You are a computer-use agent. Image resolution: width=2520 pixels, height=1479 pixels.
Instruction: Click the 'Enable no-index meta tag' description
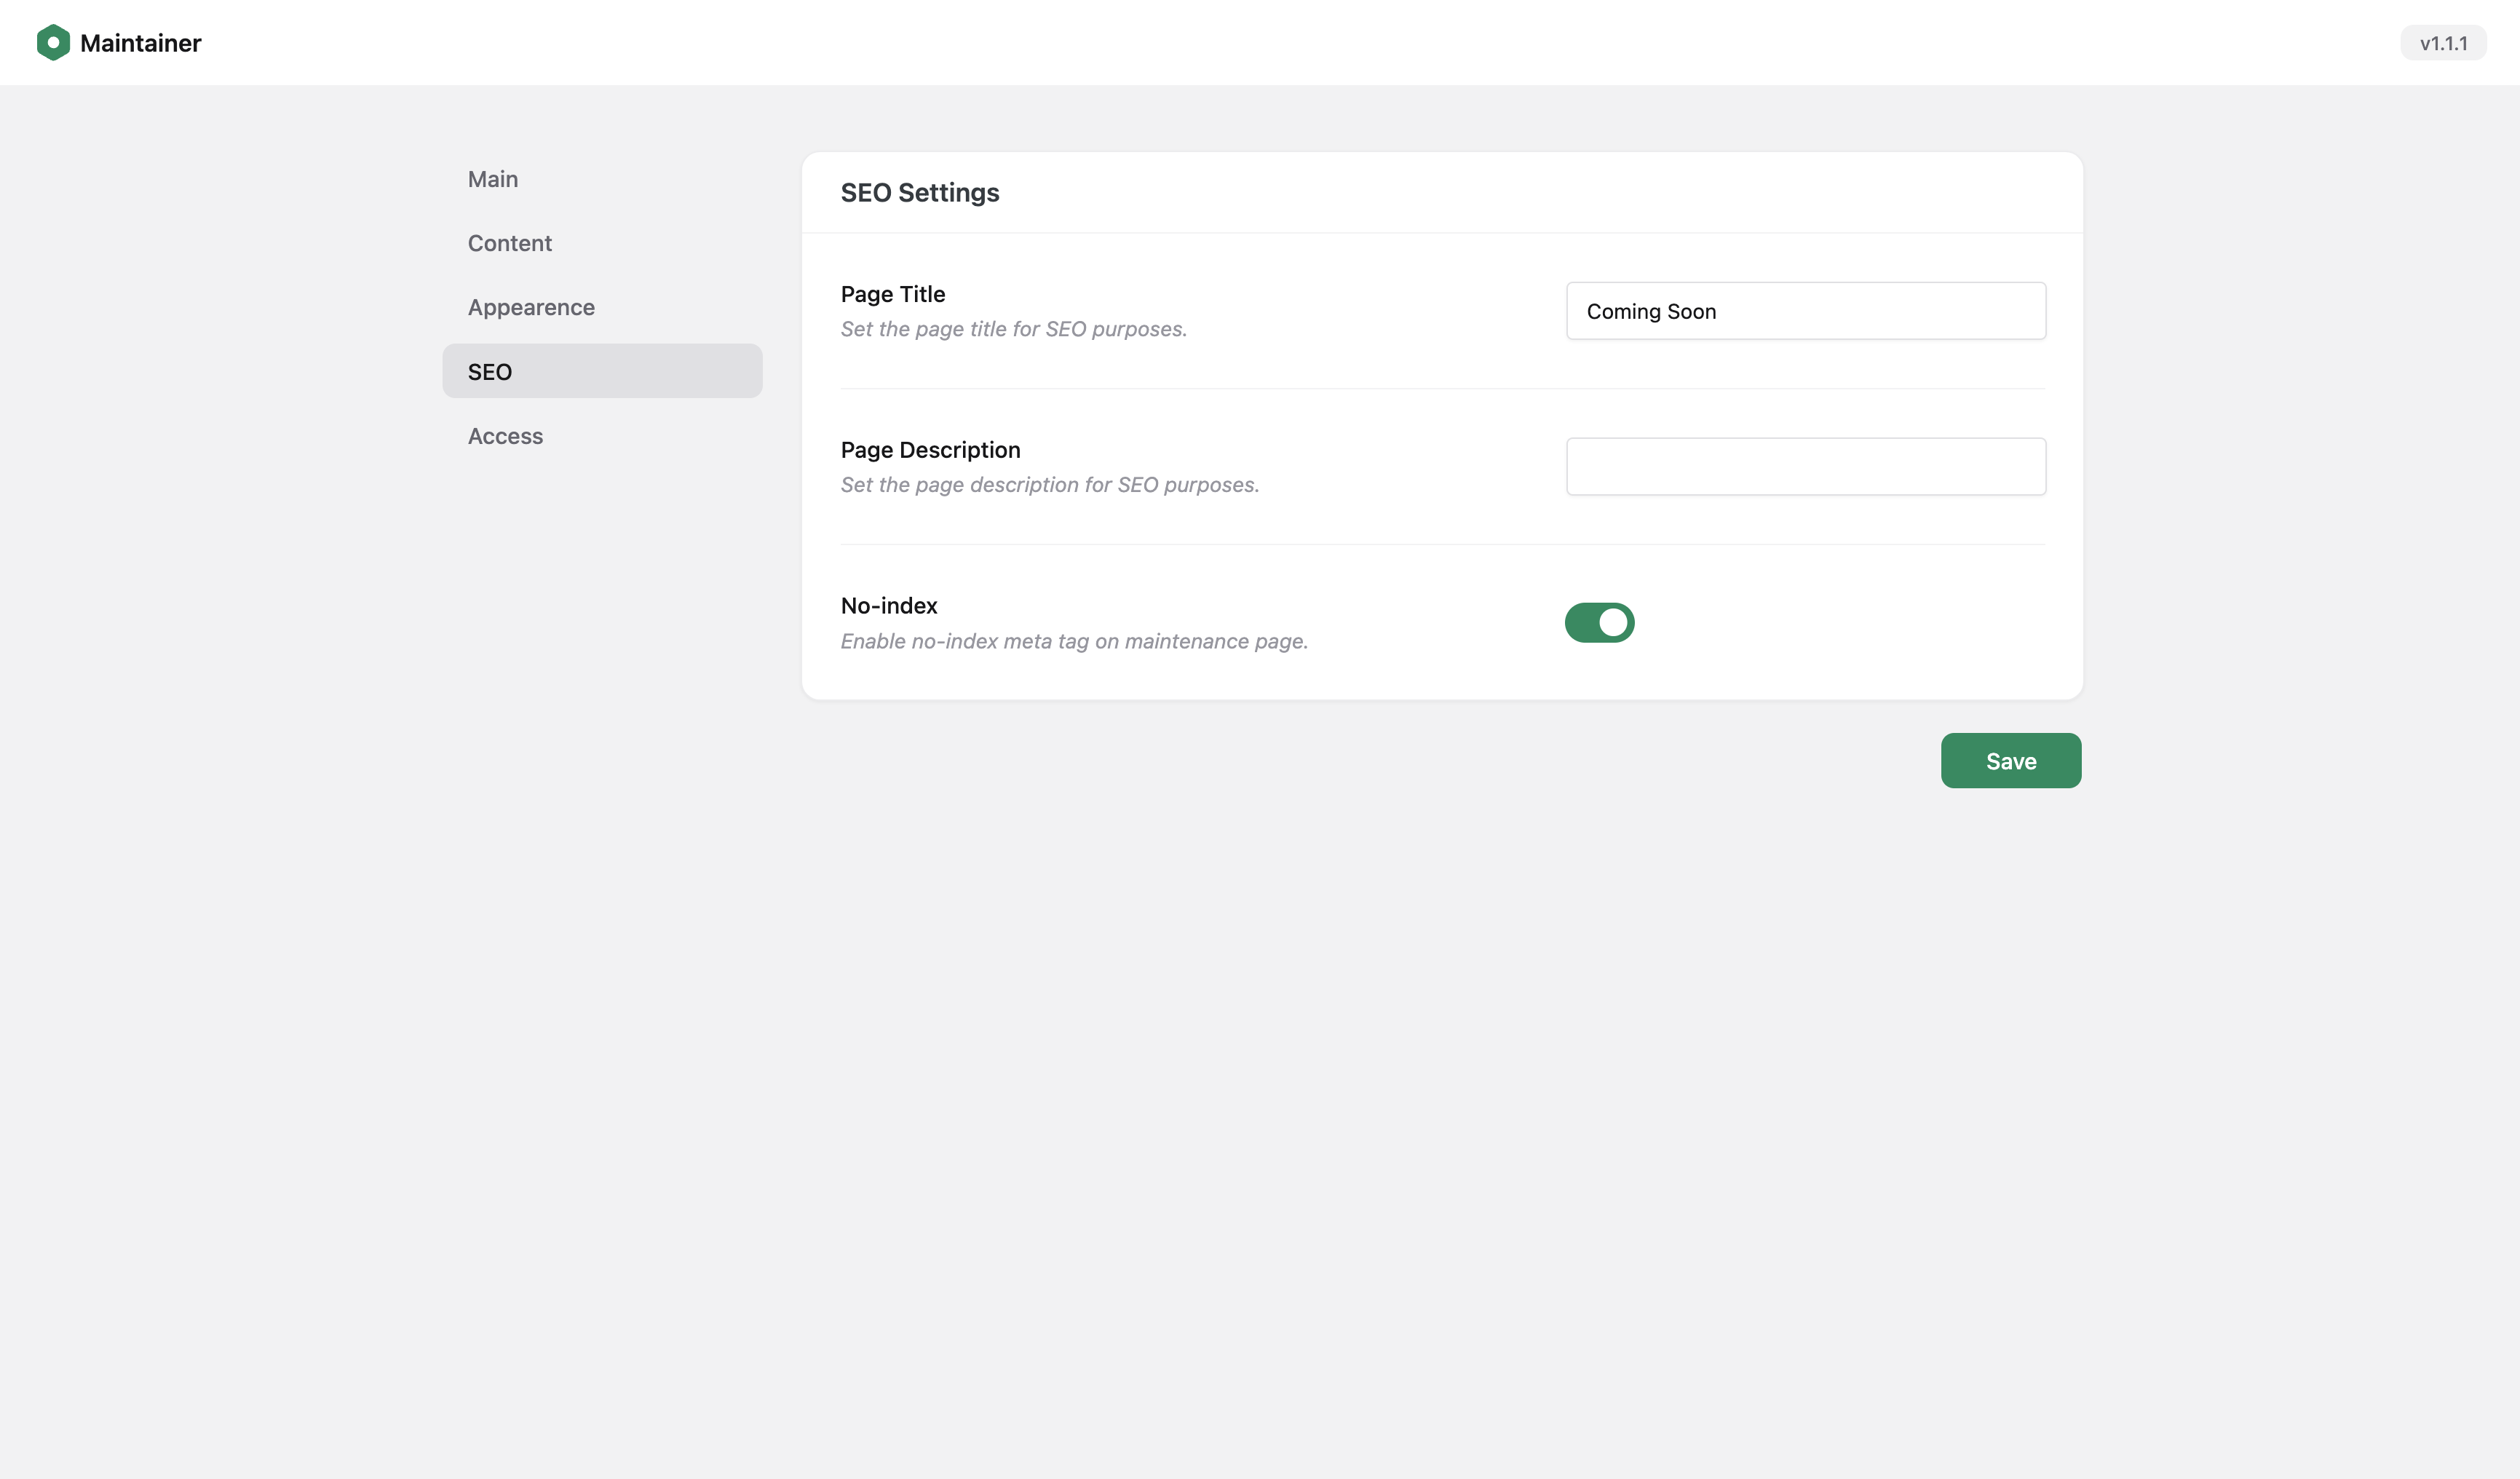1074,641
